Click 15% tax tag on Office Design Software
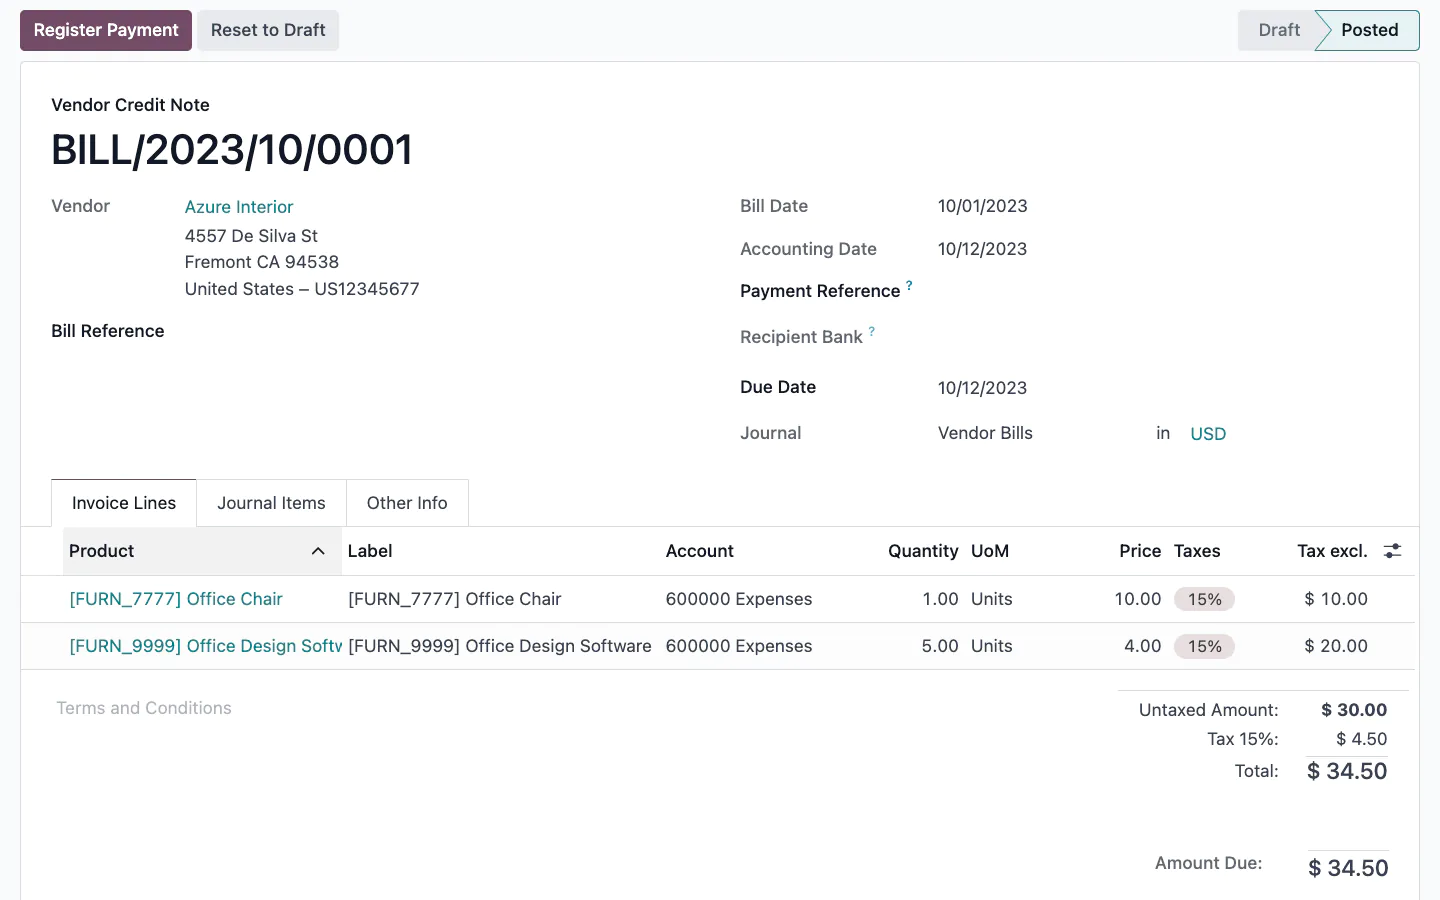Image resolution: width=1440 pixels, height=900 pixels. tap(1204, 646)
